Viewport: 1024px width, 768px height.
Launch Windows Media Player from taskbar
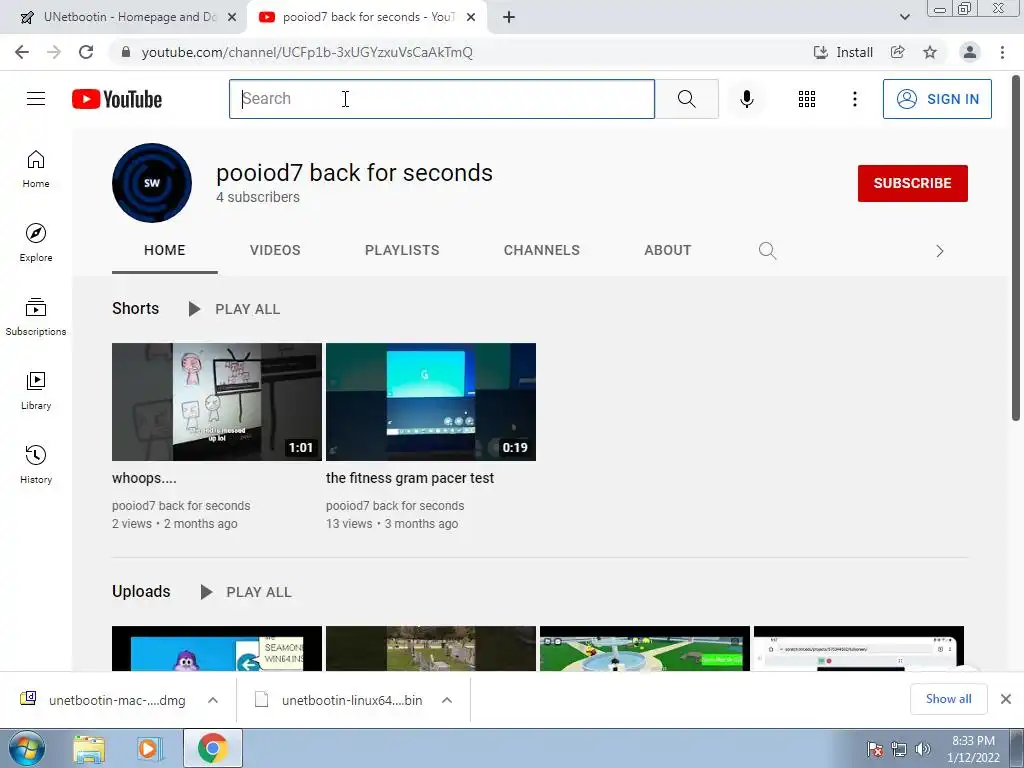(x=150, y=748)
